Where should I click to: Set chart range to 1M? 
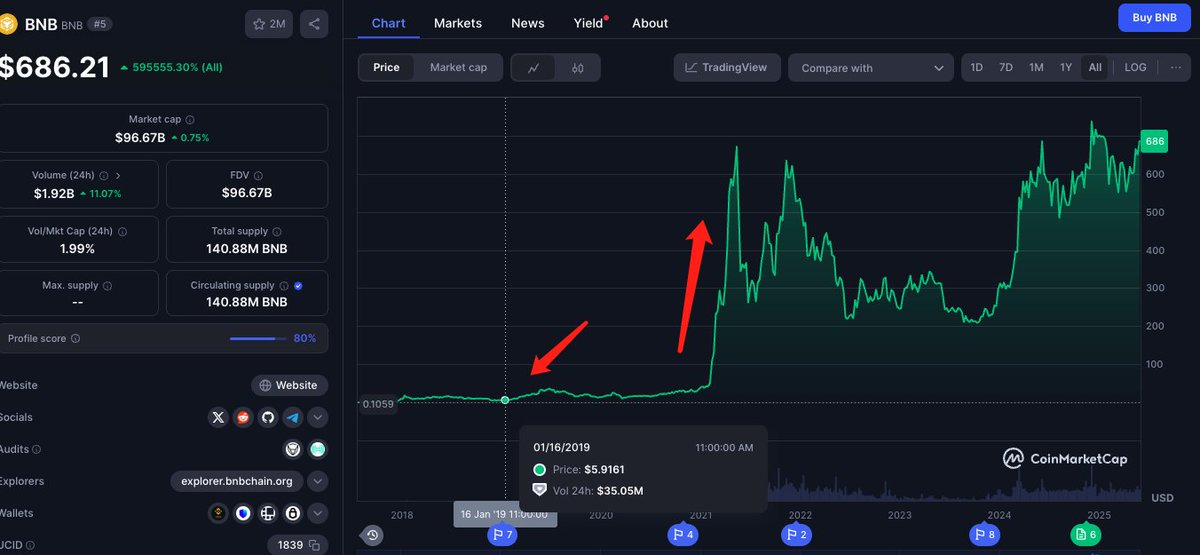pos(1036,68)
